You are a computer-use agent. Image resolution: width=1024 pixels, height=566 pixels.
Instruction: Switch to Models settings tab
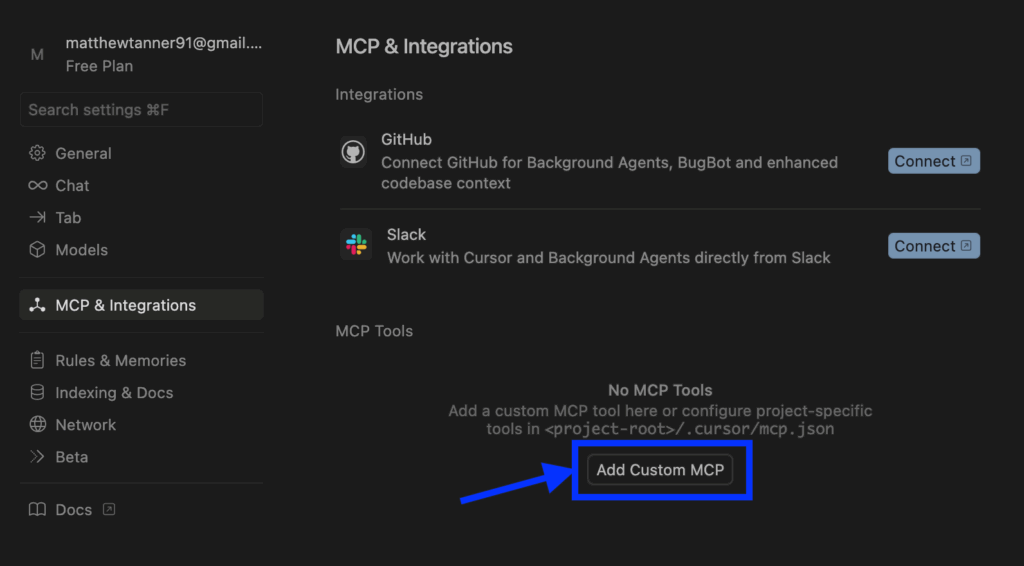point(142,249)
